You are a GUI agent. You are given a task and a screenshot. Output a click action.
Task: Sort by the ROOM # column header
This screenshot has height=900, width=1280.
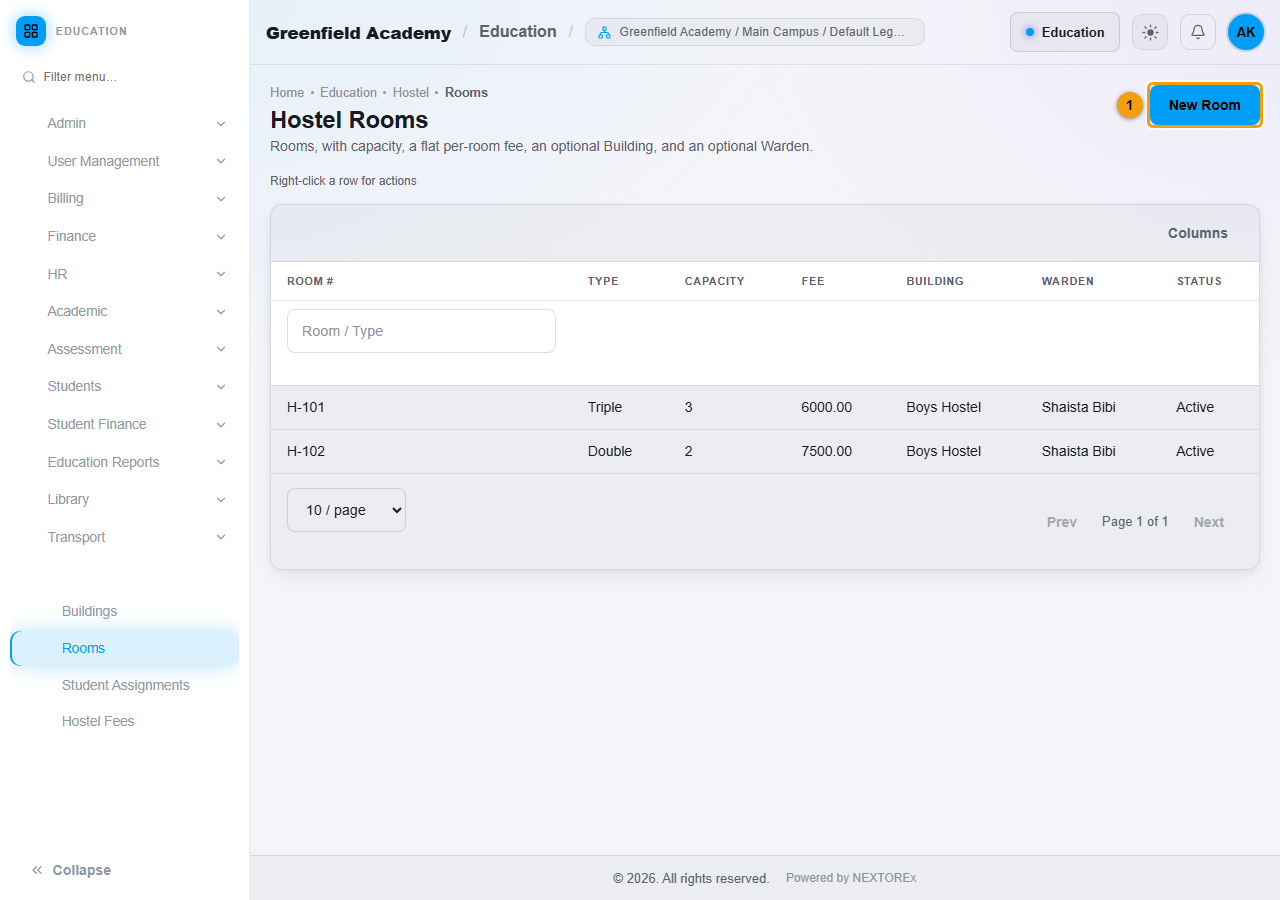click(310, 281)
